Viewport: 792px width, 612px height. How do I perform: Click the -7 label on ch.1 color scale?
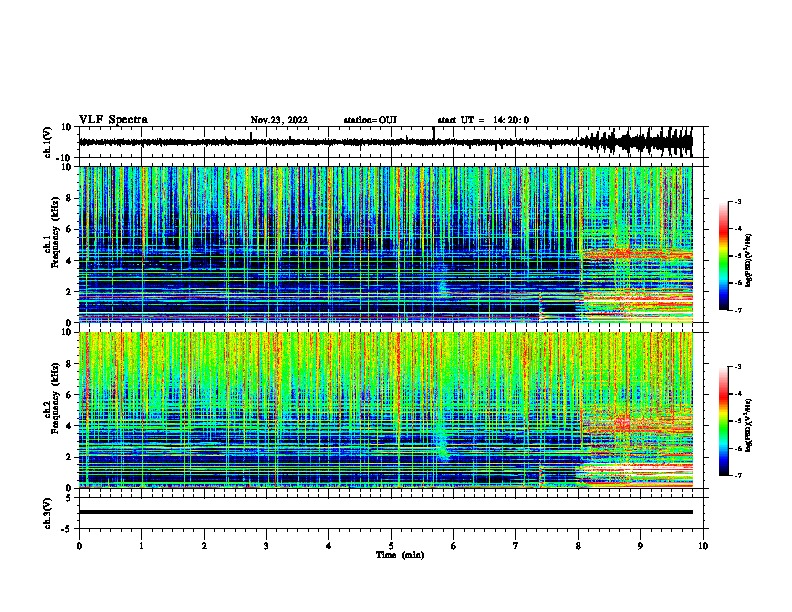(x=737, y=310)
